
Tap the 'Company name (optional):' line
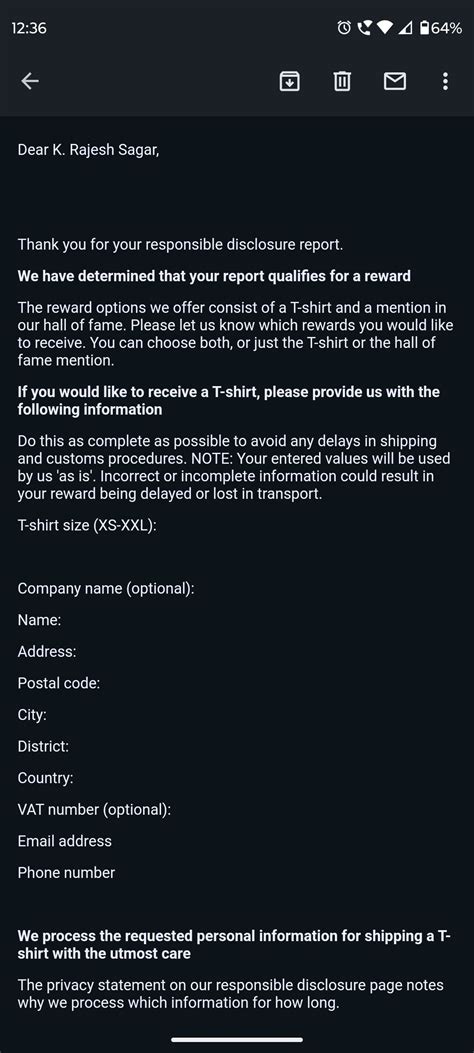click(106, 589)
